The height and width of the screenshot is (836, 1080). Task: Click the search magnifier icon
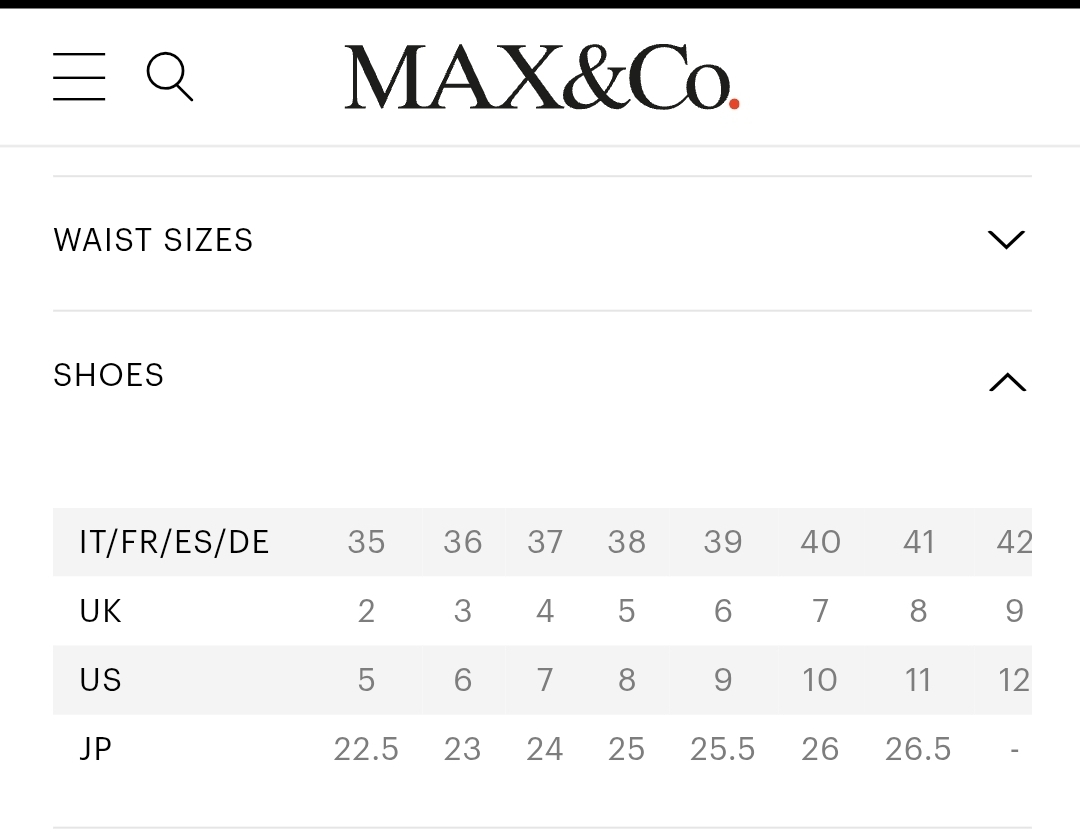coord(169,77)
